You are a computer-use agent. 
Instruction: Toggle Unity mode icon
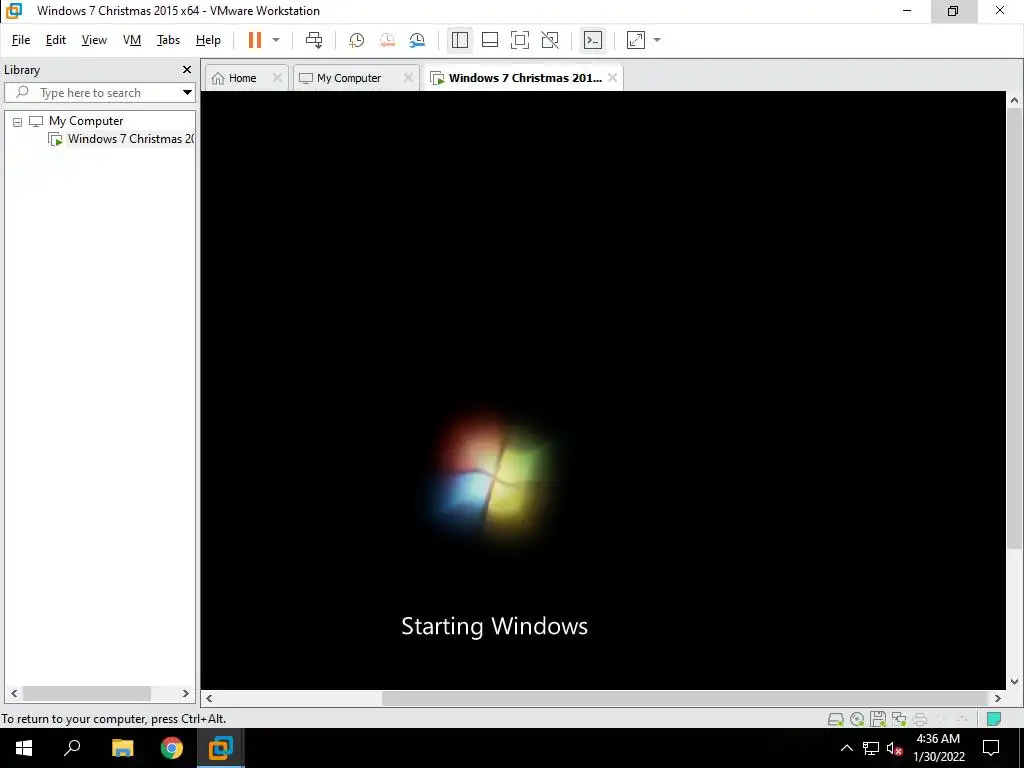[x=550, y=40]
